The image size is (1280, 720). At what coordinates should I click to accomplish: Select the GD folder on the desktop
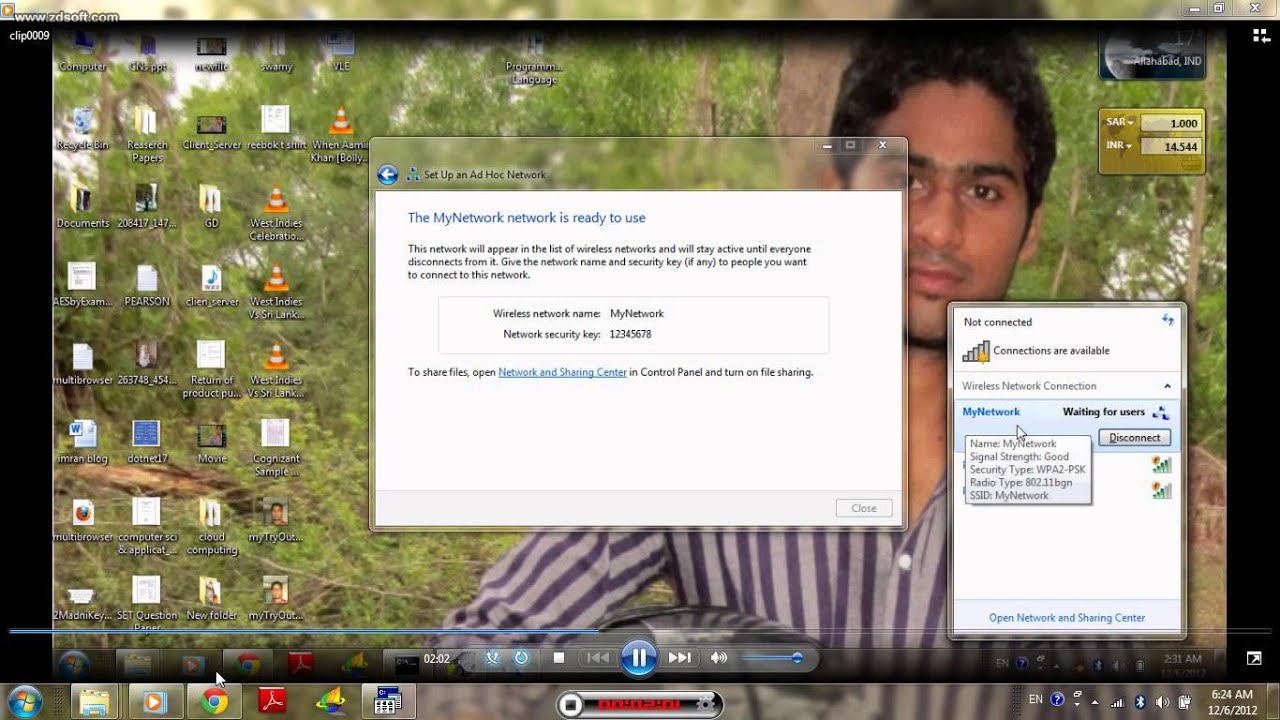(211, 206)
